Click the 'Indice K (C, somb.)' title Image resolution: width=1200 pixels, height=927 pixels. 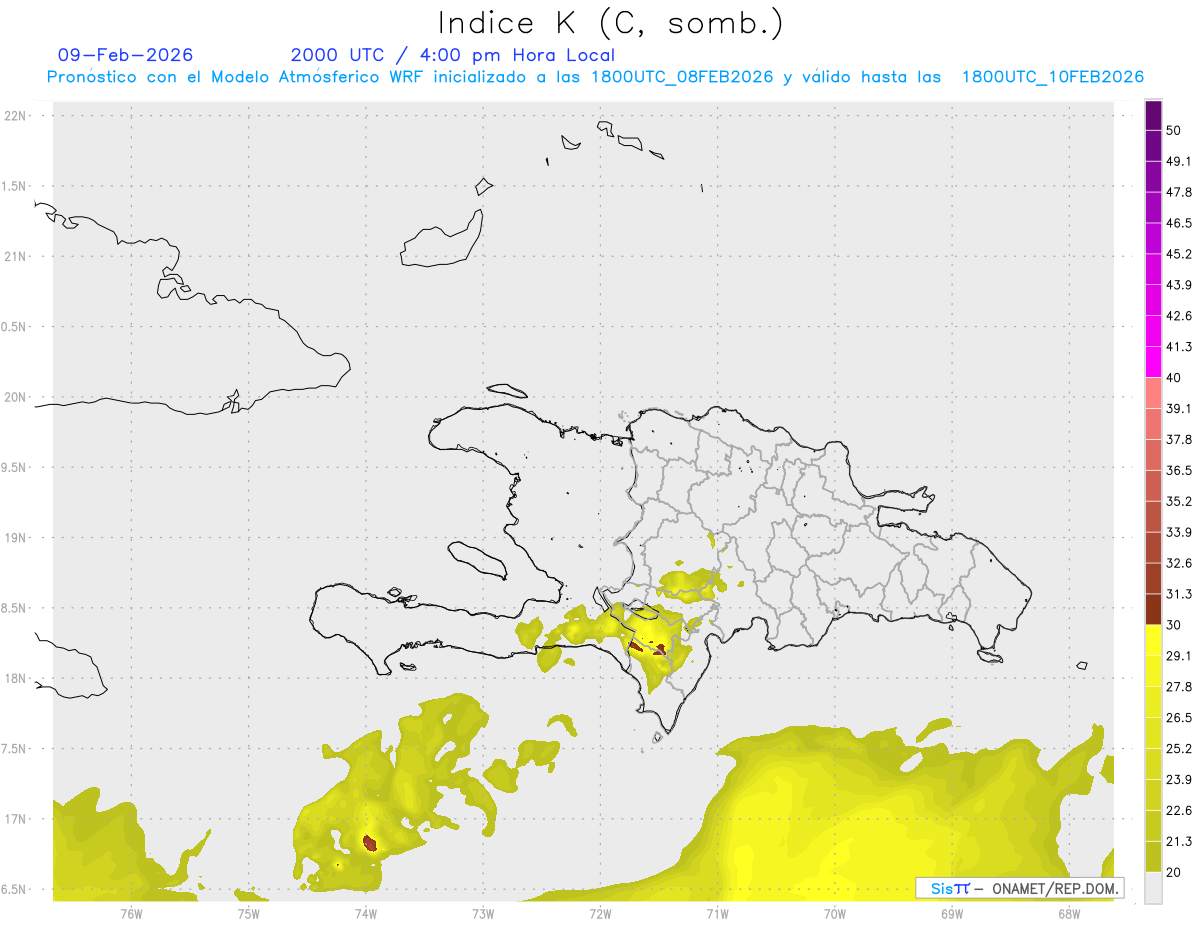pos(611,23)
